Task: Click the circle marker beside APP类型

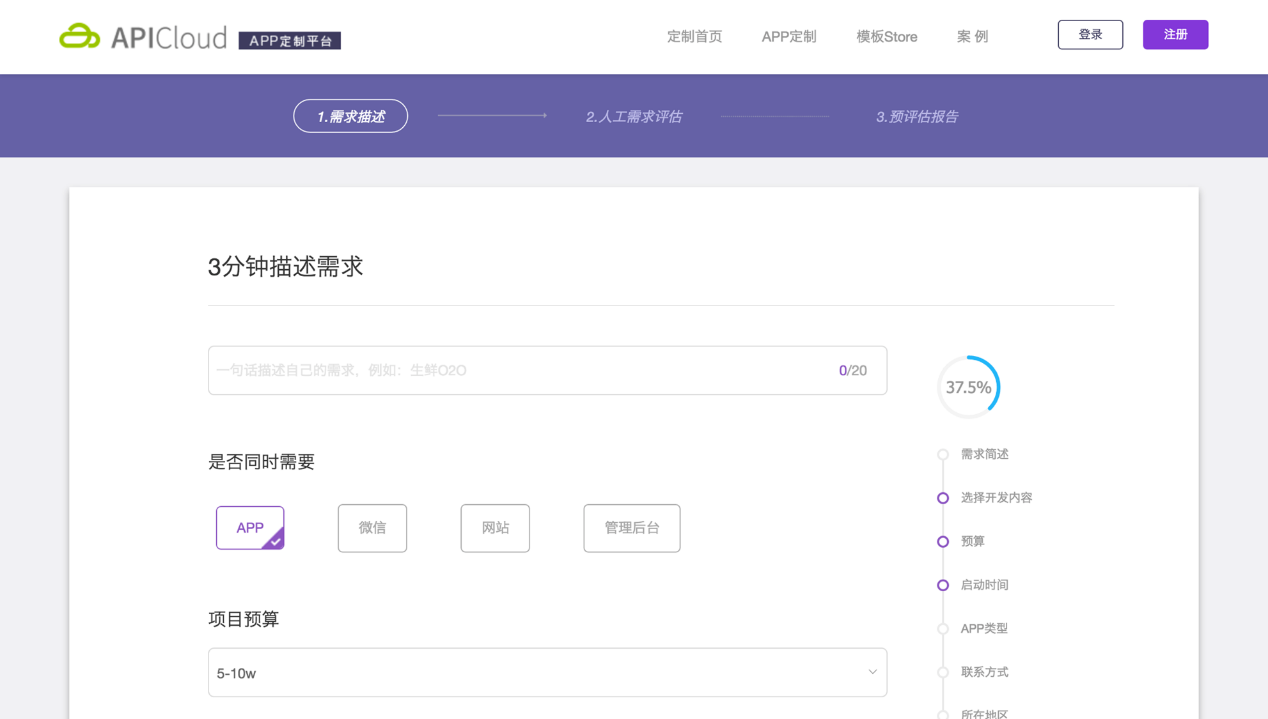Action: click(x=943, y=629)
